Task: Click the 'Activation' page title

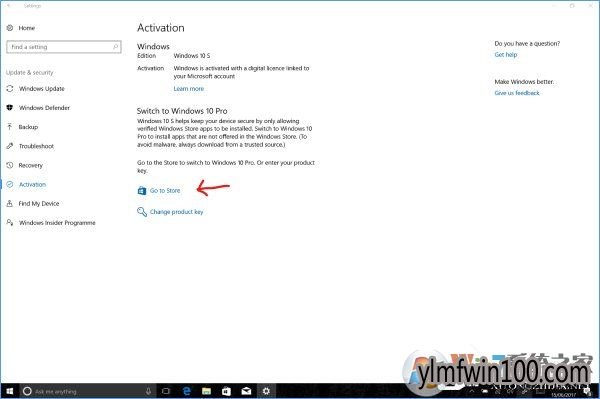Action: coord(161,28)
